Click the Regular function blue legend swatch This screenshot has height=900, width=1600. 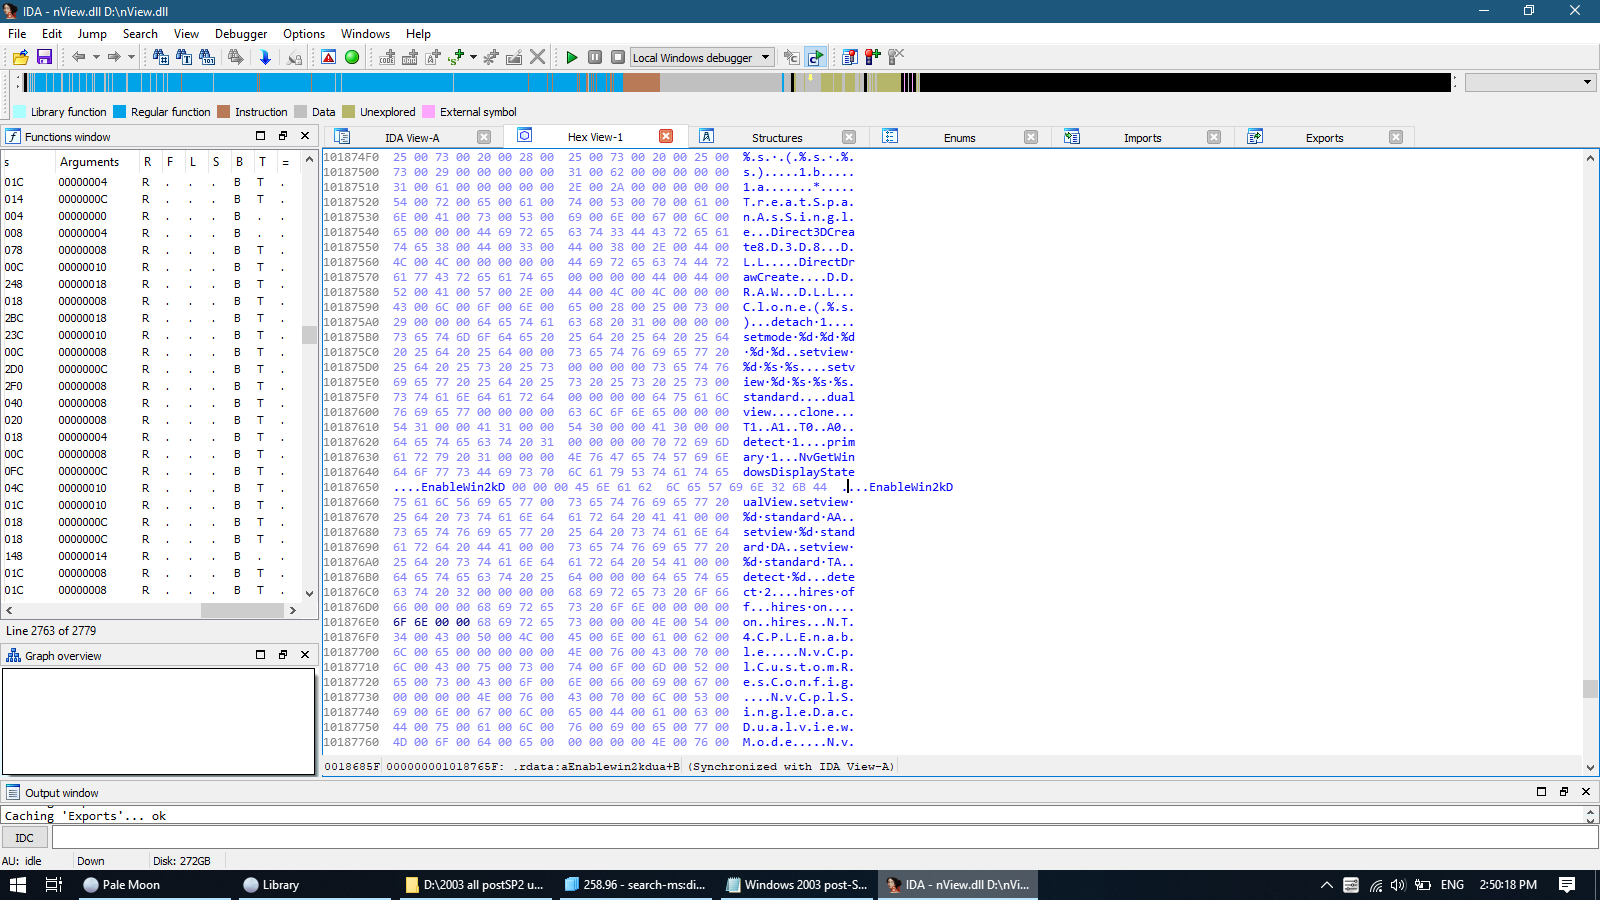point(120,112)
